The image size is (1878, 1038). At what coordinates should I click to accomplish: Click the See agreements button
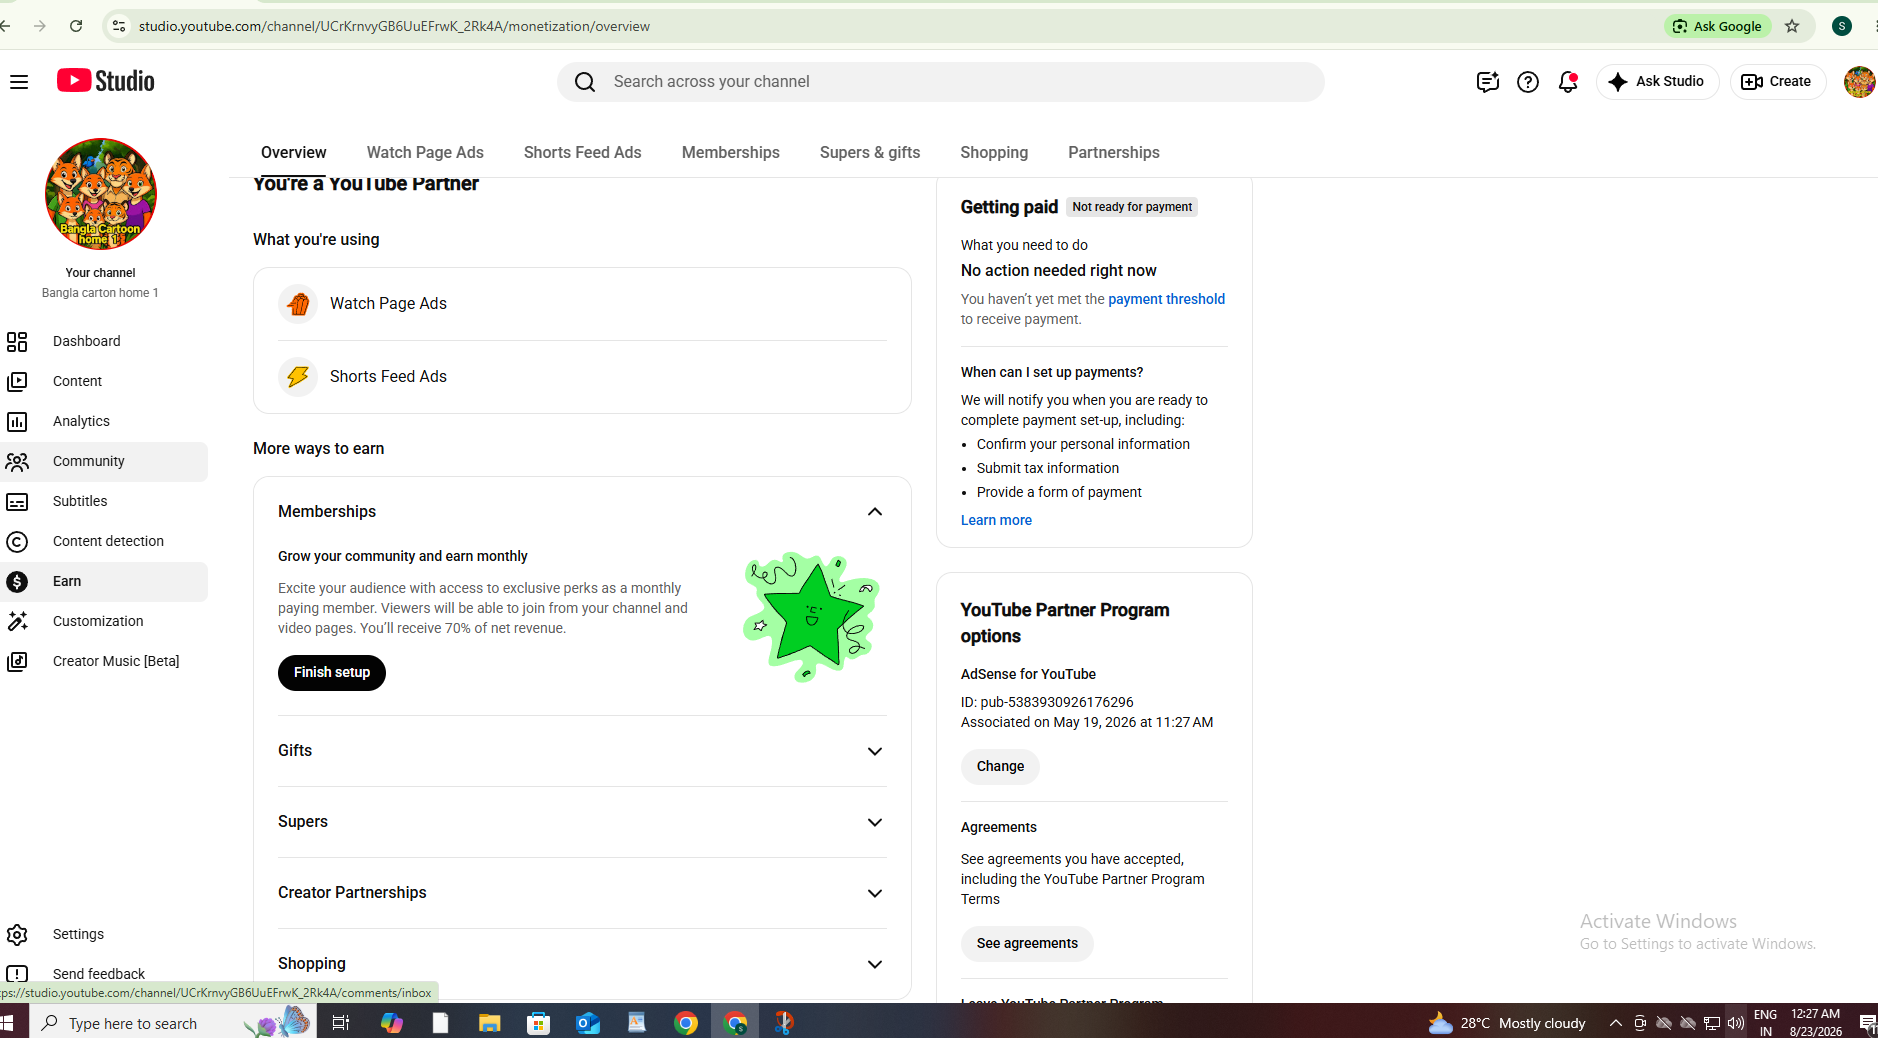[1027, 944]
